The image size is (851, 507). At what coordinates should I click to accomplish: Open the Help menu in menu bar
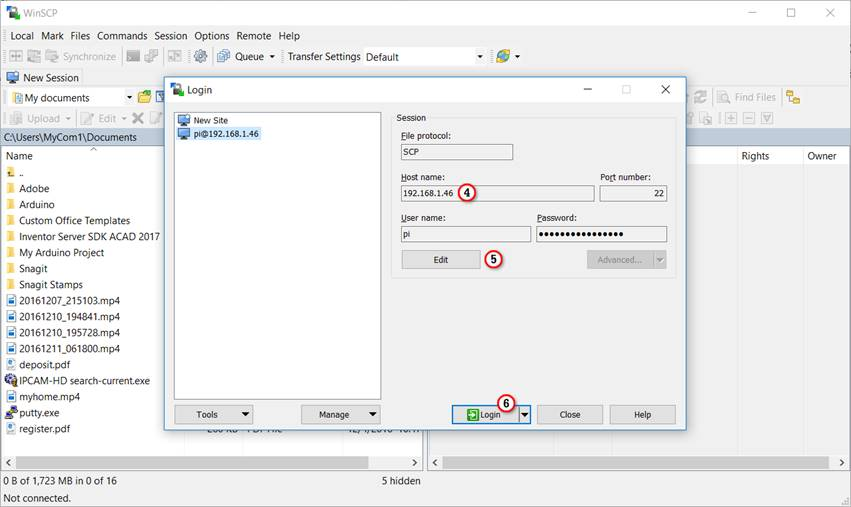289,36
